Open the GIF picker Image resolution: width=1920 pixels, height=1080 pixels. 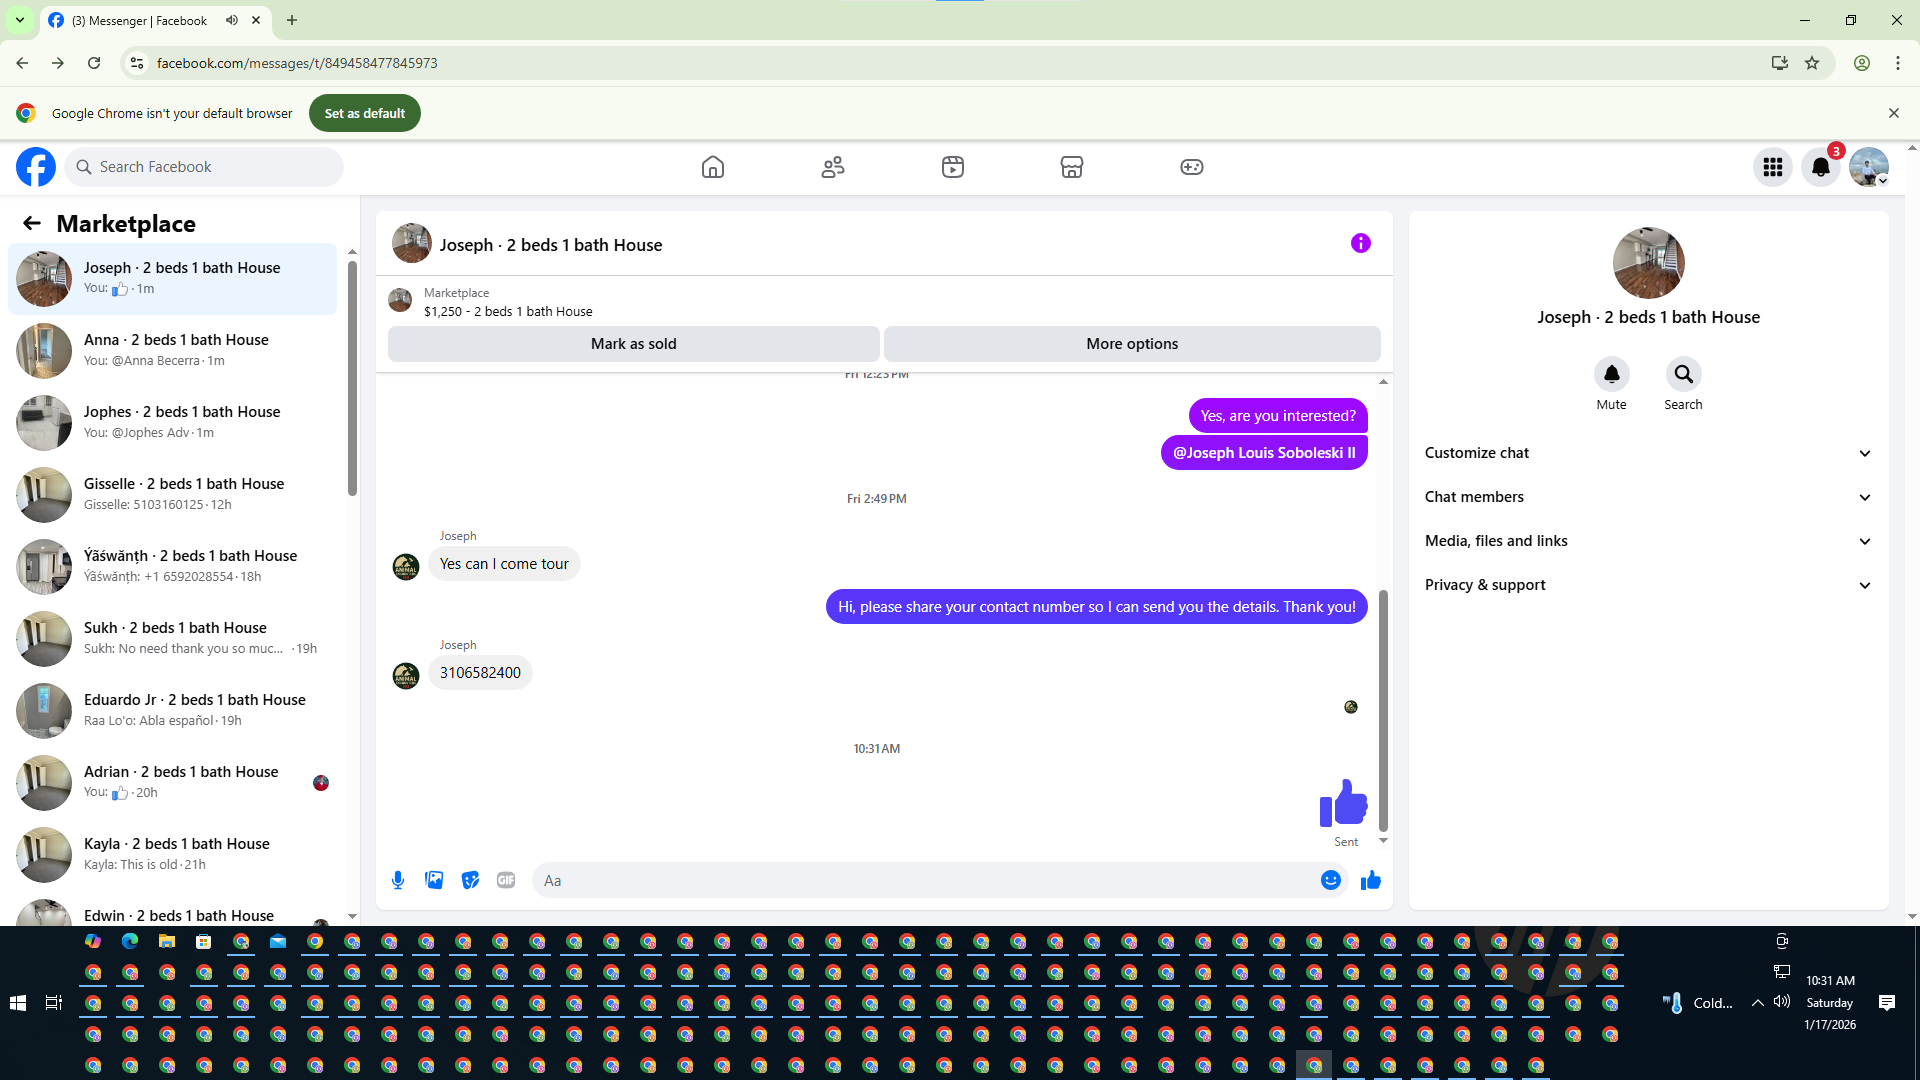click(x=506, y=880)
